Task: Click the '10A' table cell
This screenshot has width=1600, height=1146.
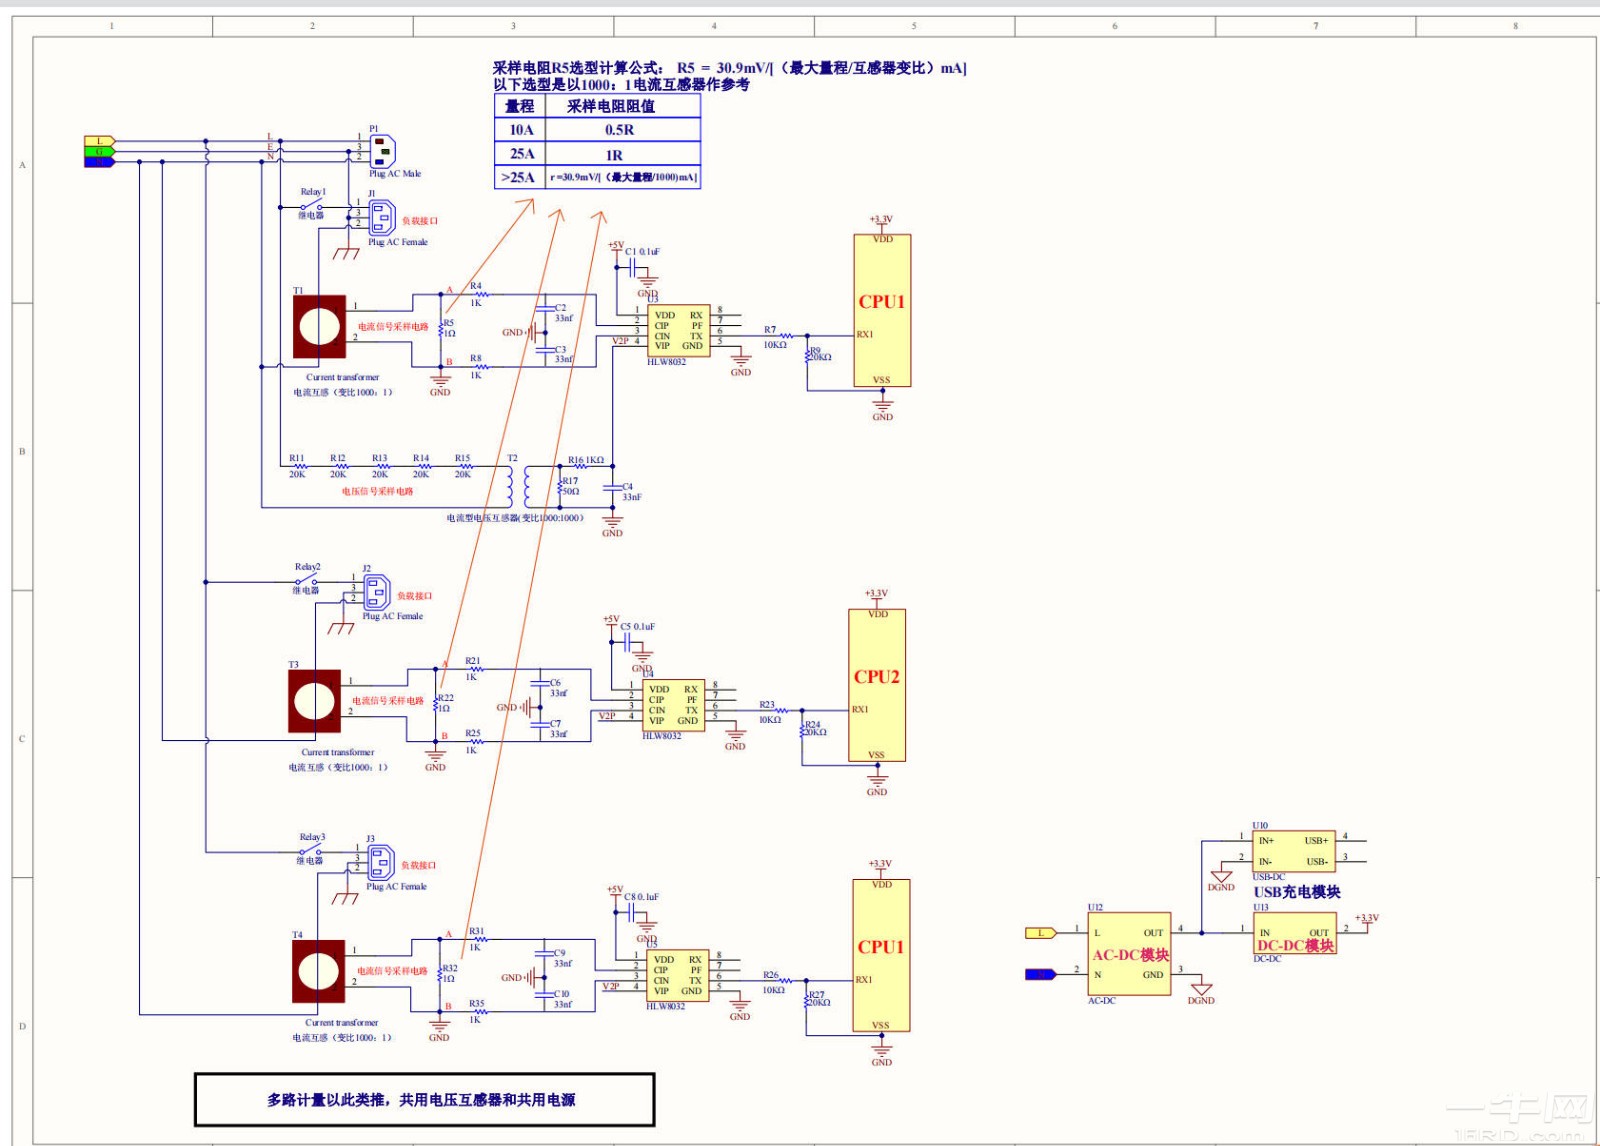Action: pyautogui.click(x=520, y=130)
